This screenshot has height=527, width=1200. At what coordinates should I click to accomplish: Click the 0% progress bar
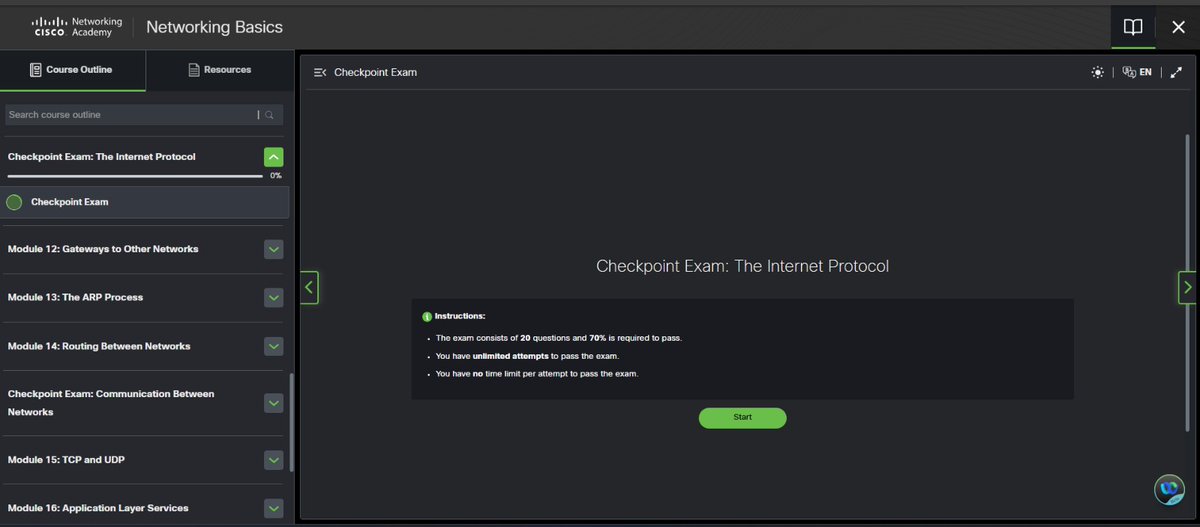(135, 176)
